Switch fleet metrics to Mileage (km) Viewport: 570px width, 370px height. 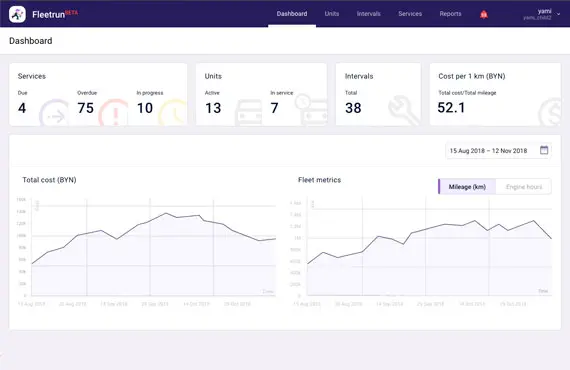467,187
